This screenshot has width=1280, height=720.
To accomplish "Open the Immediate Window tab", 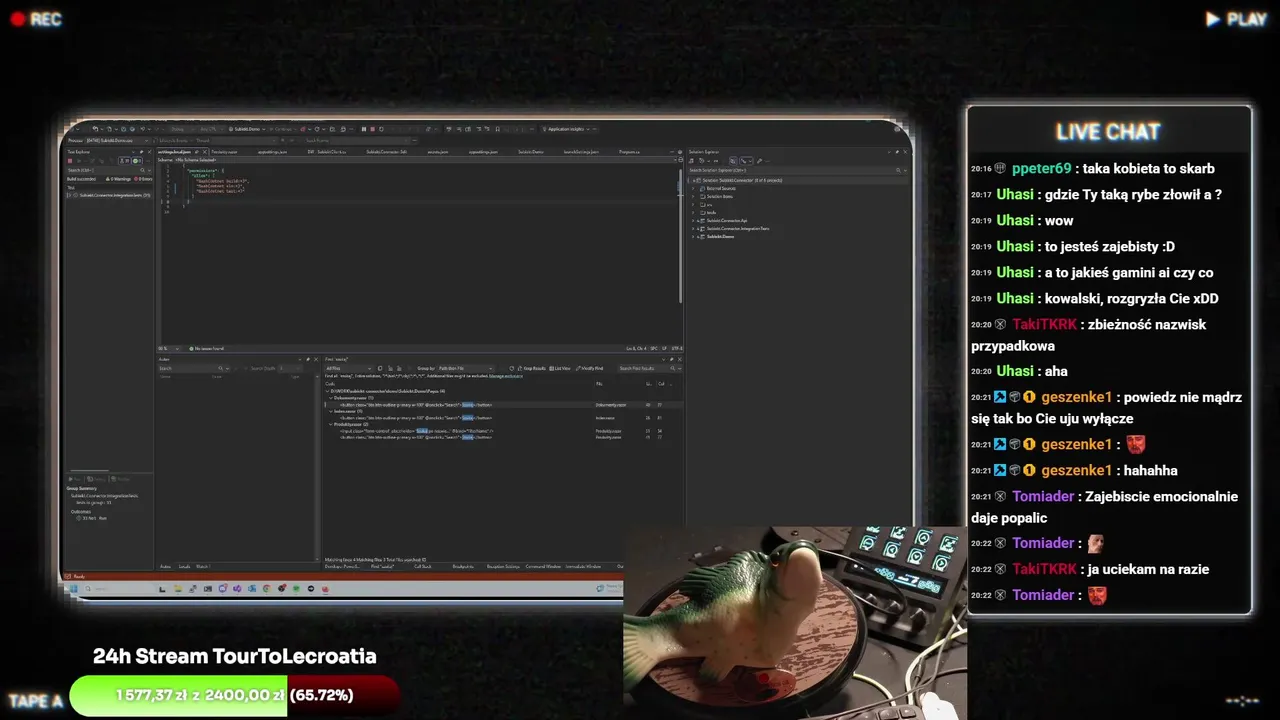I will (x=584, y=566).
